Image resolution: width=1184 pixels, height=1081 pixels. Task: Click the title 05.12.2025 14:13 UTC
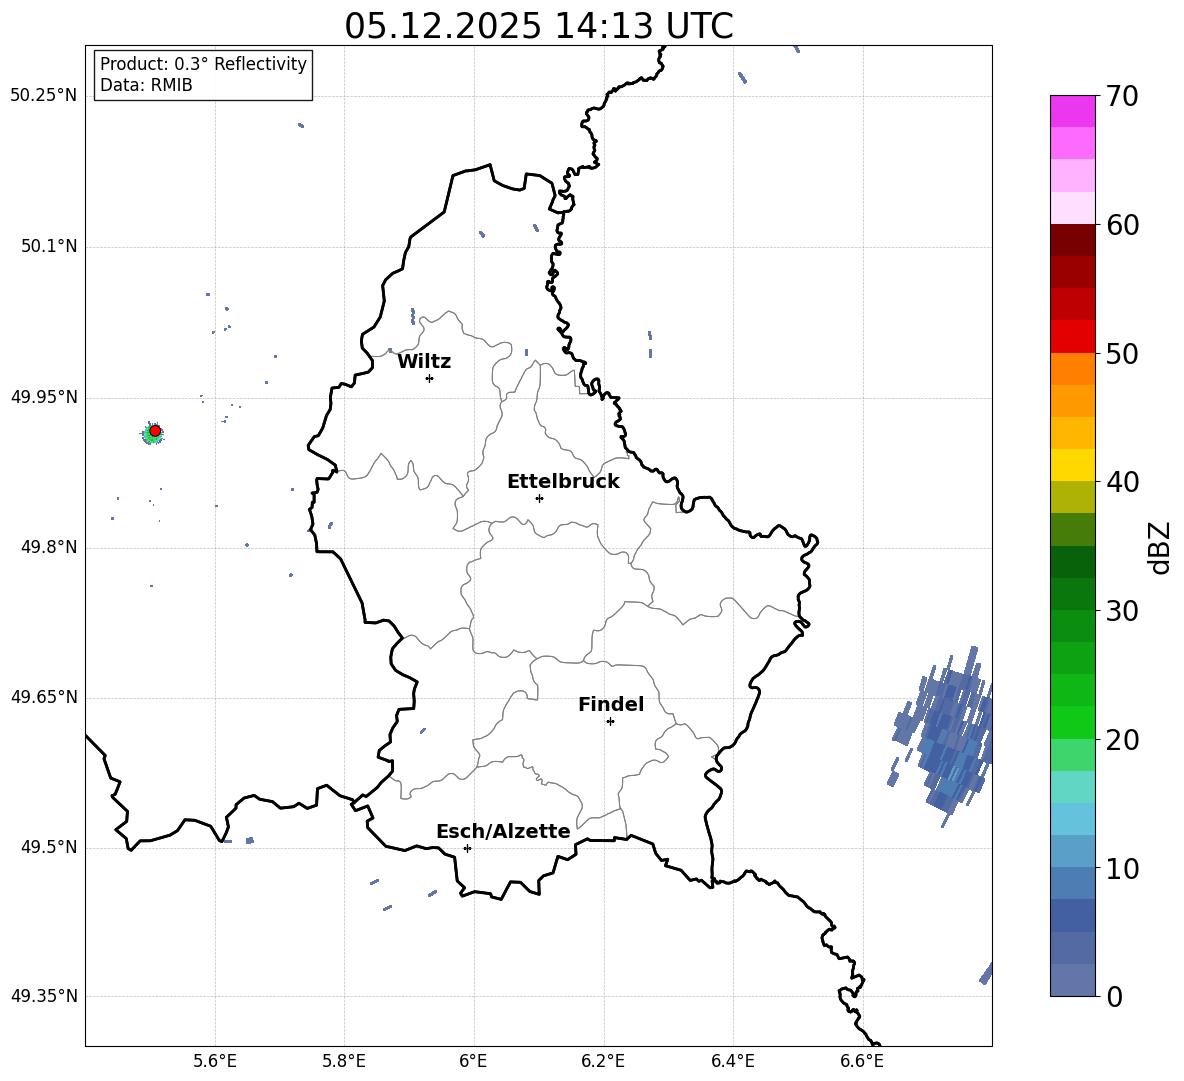[x=538, y=26]
